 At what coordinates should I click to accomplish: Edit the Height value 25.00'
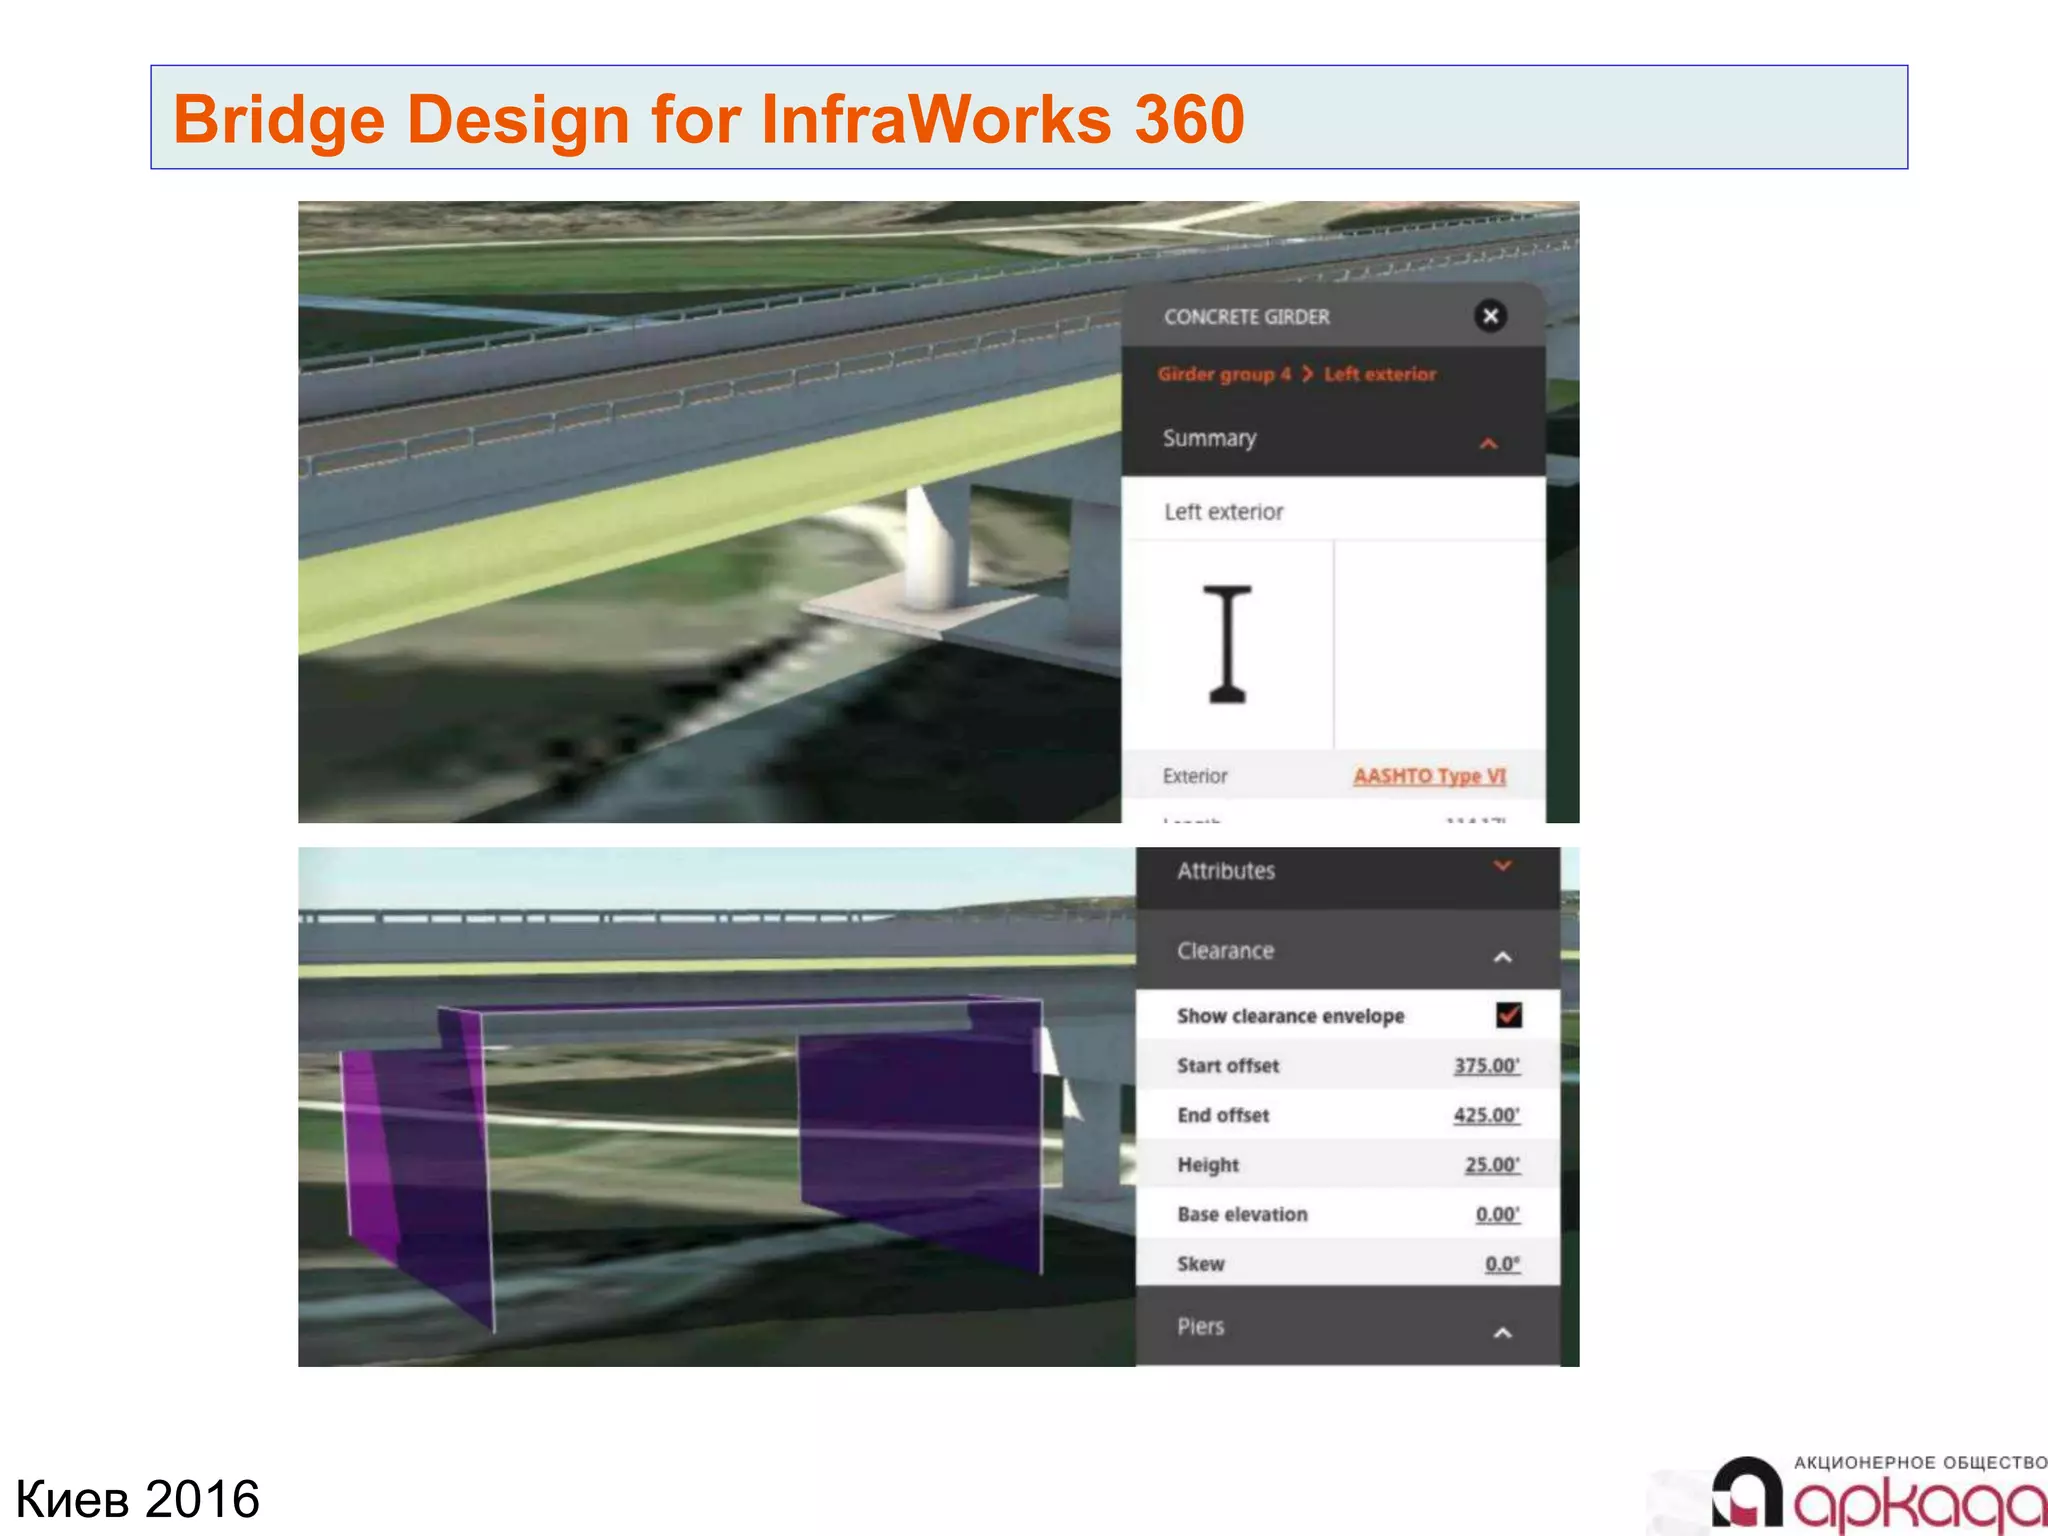pos(1492,1165)
